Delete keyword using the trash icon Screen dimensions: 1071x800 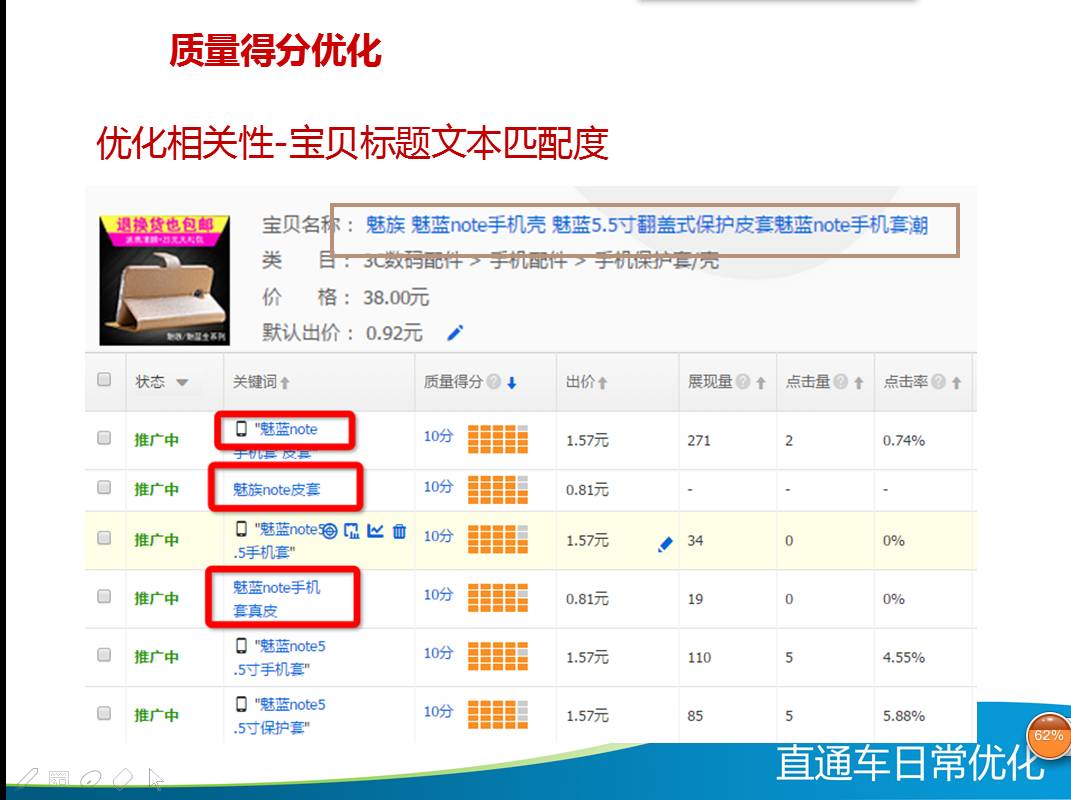(400, 531)
